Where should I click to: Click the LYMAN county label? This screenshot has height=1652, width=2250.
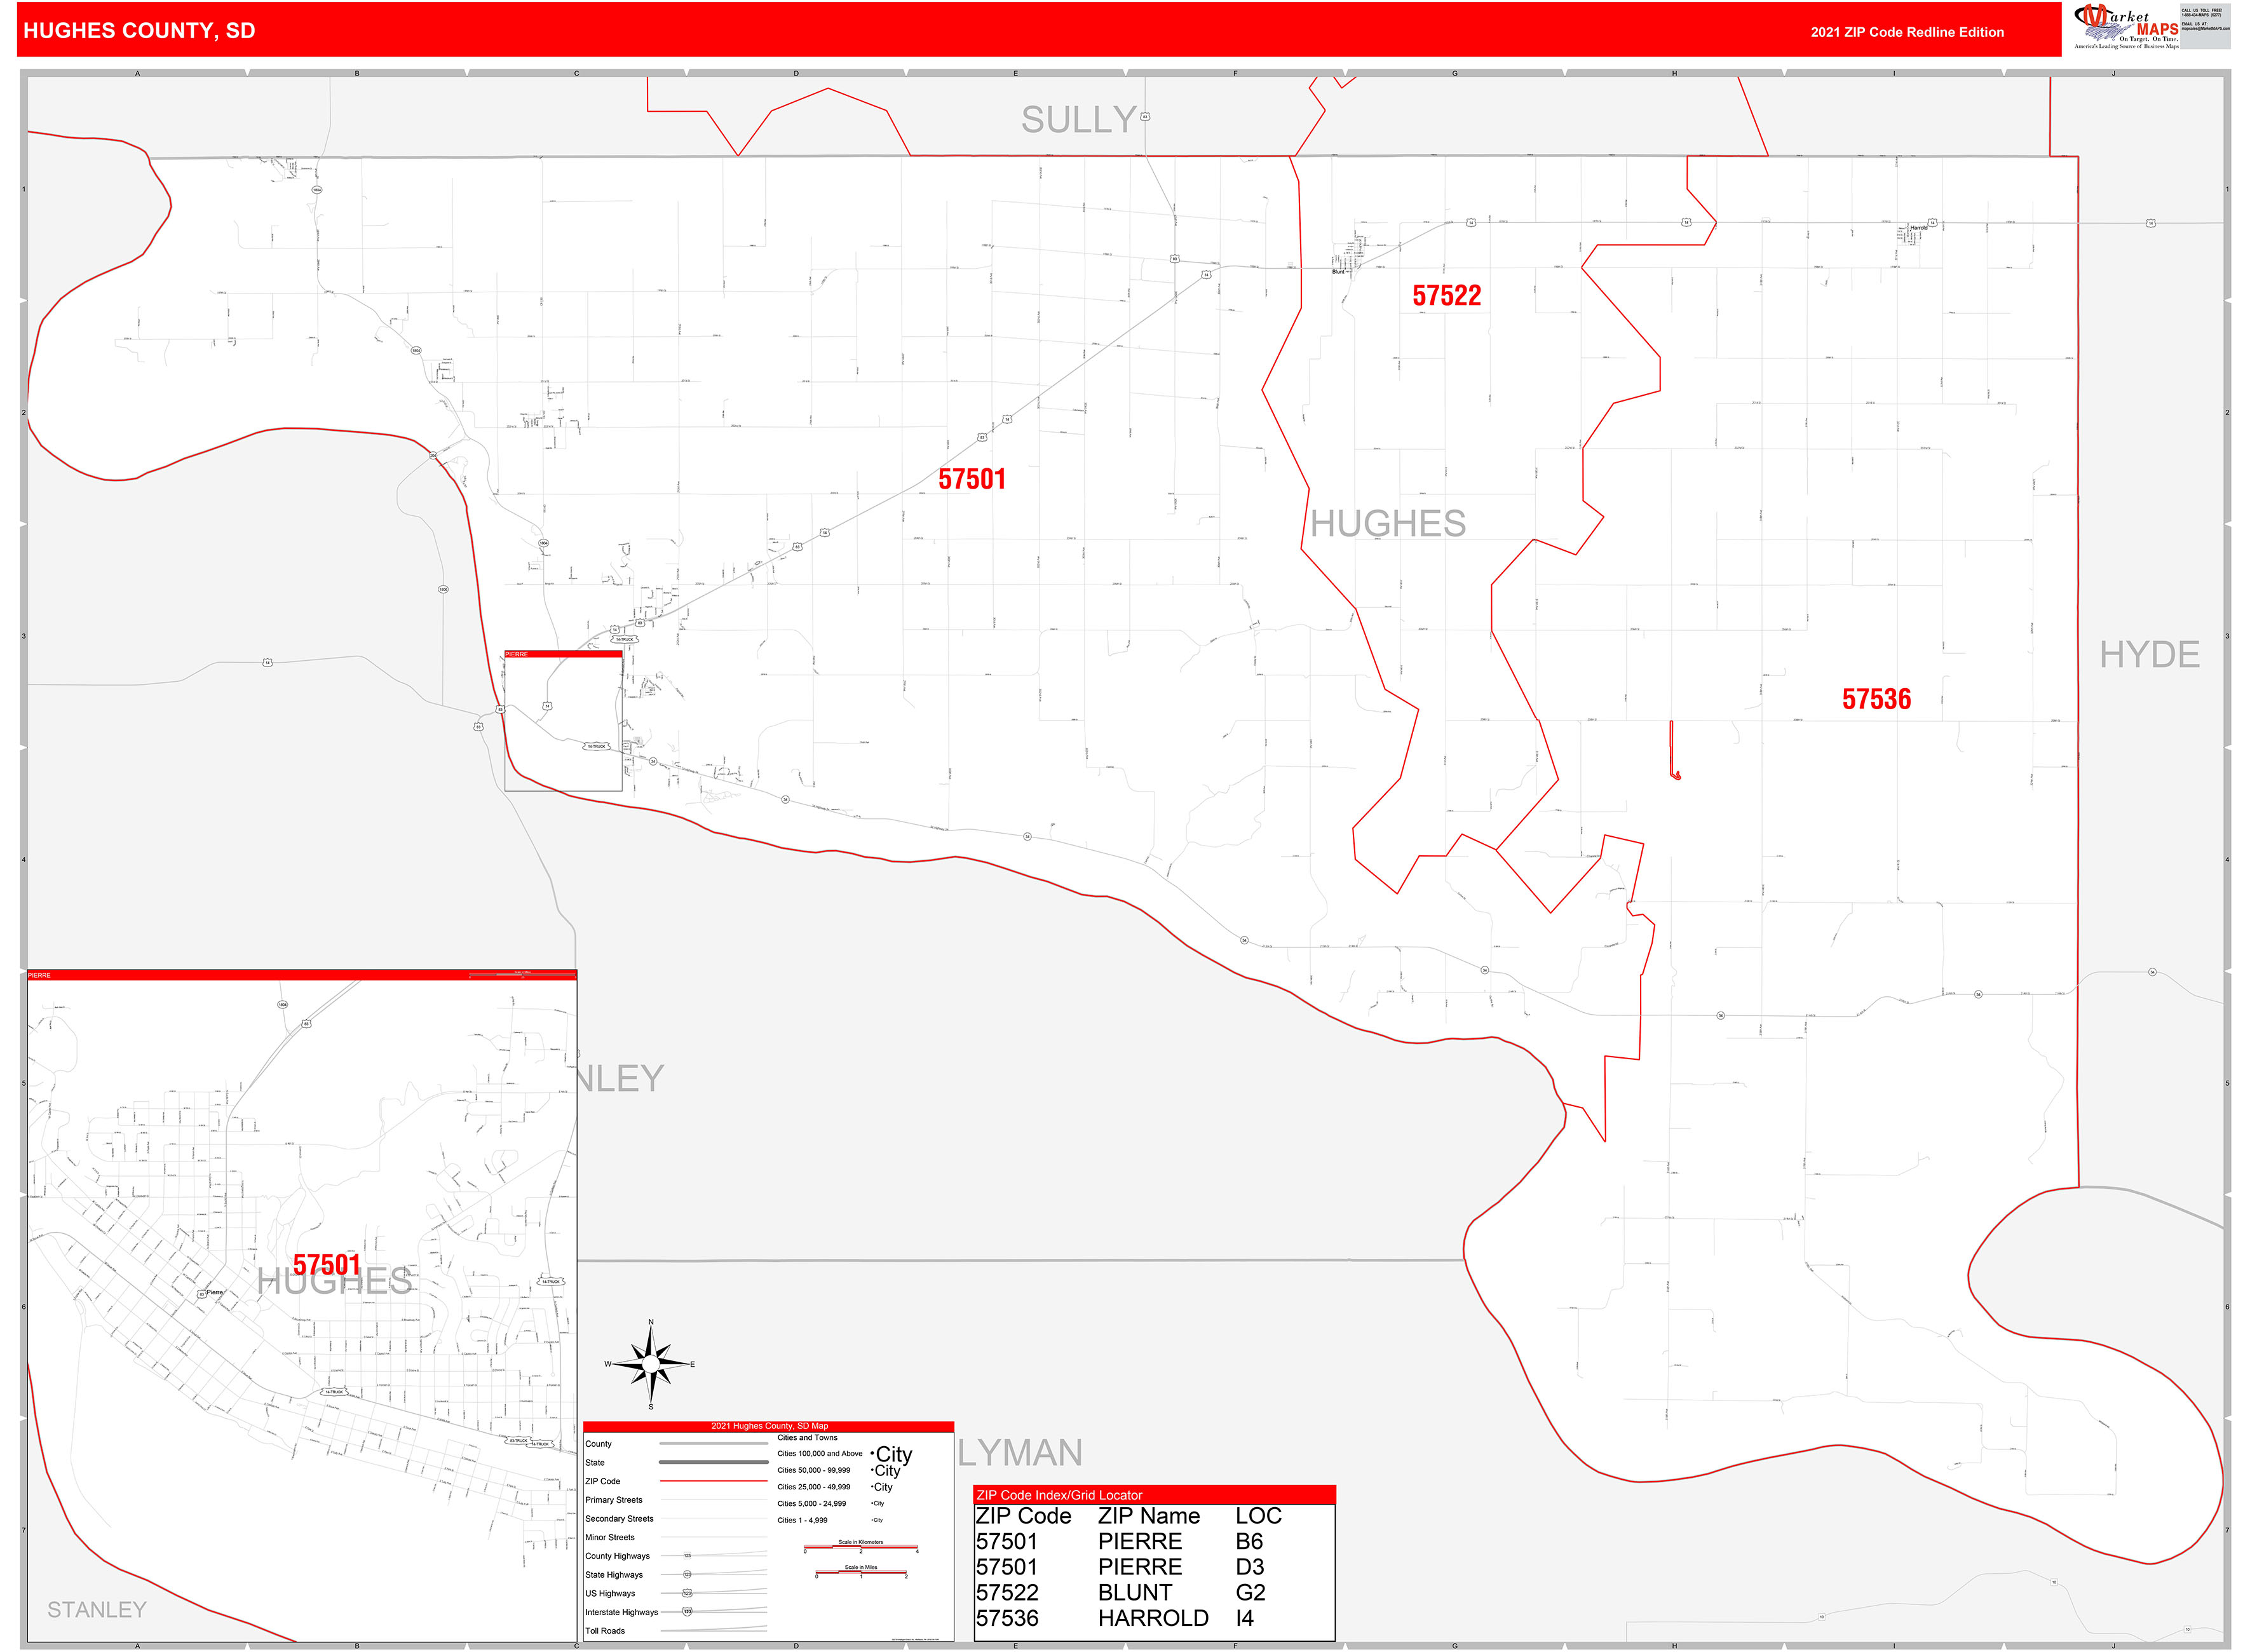(x=1020, y=1452)
